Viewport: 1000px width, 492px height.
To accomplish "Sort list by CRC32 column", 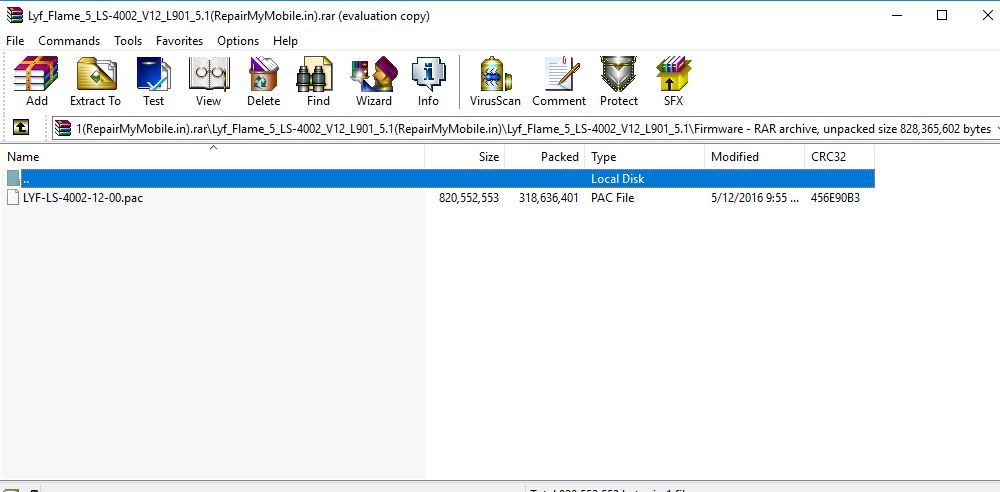I will coord(839,156).
